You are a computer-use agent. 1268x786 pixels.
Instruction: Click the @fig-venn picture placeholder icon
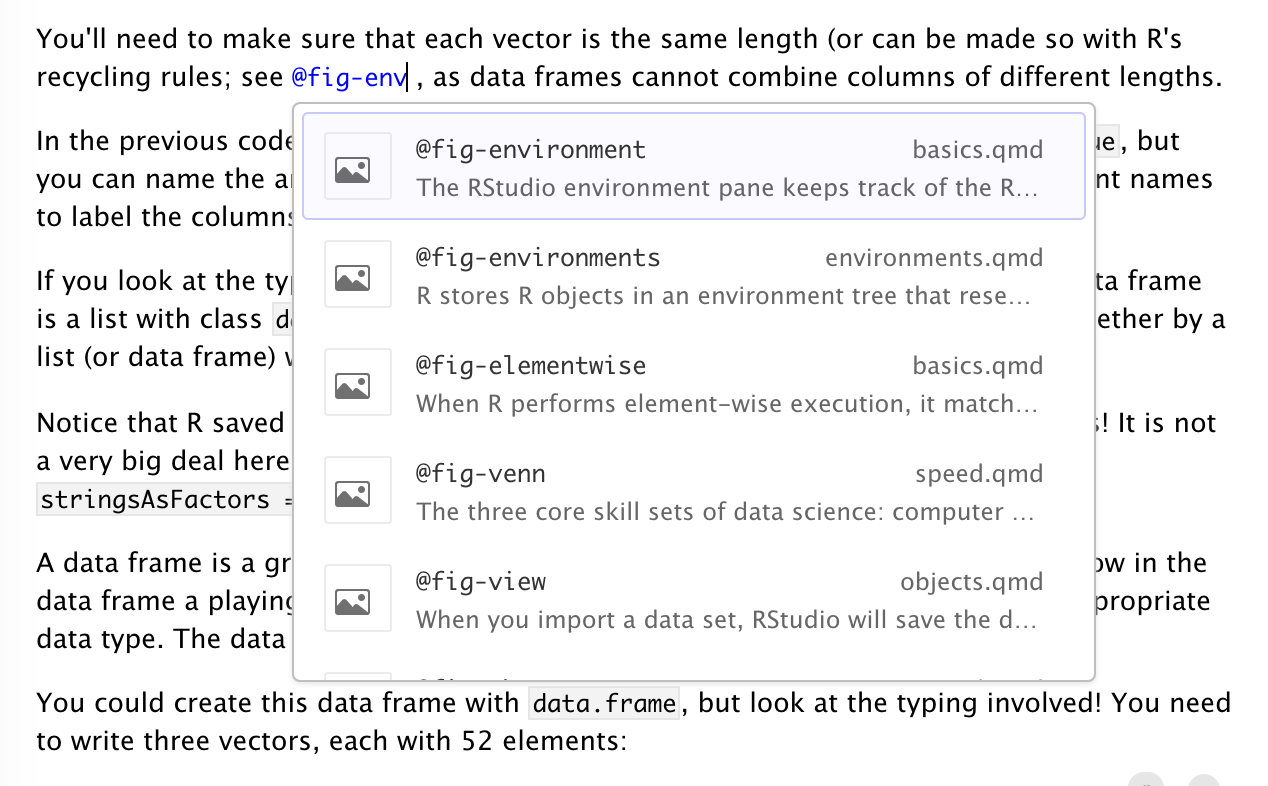(357, 490)
